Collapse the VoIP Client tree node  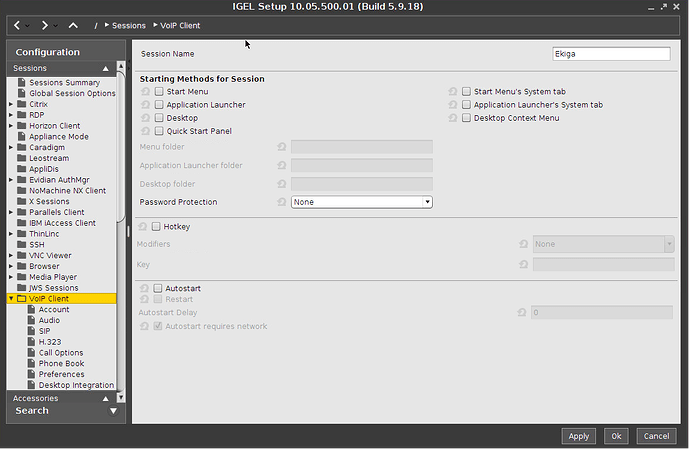[x=11, y=298]
